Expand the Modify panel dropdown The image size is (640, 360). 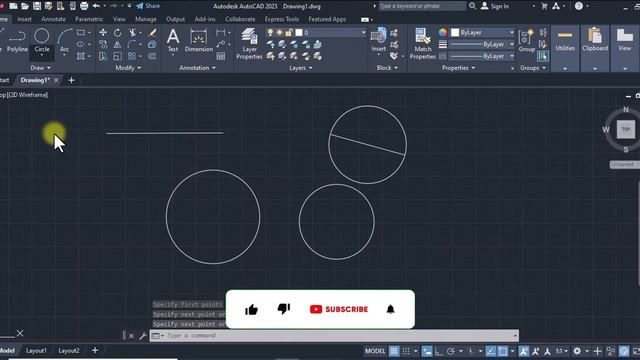pyautogui.click(x=128, y=68)
